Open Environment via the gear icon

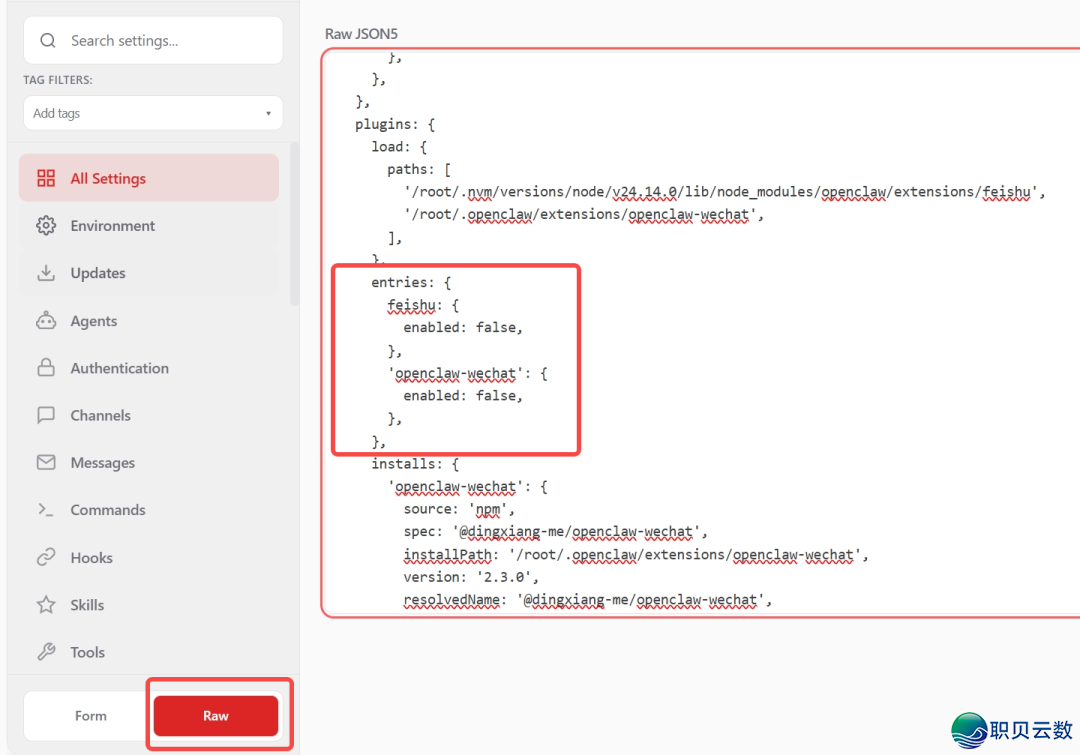[46, 226]
